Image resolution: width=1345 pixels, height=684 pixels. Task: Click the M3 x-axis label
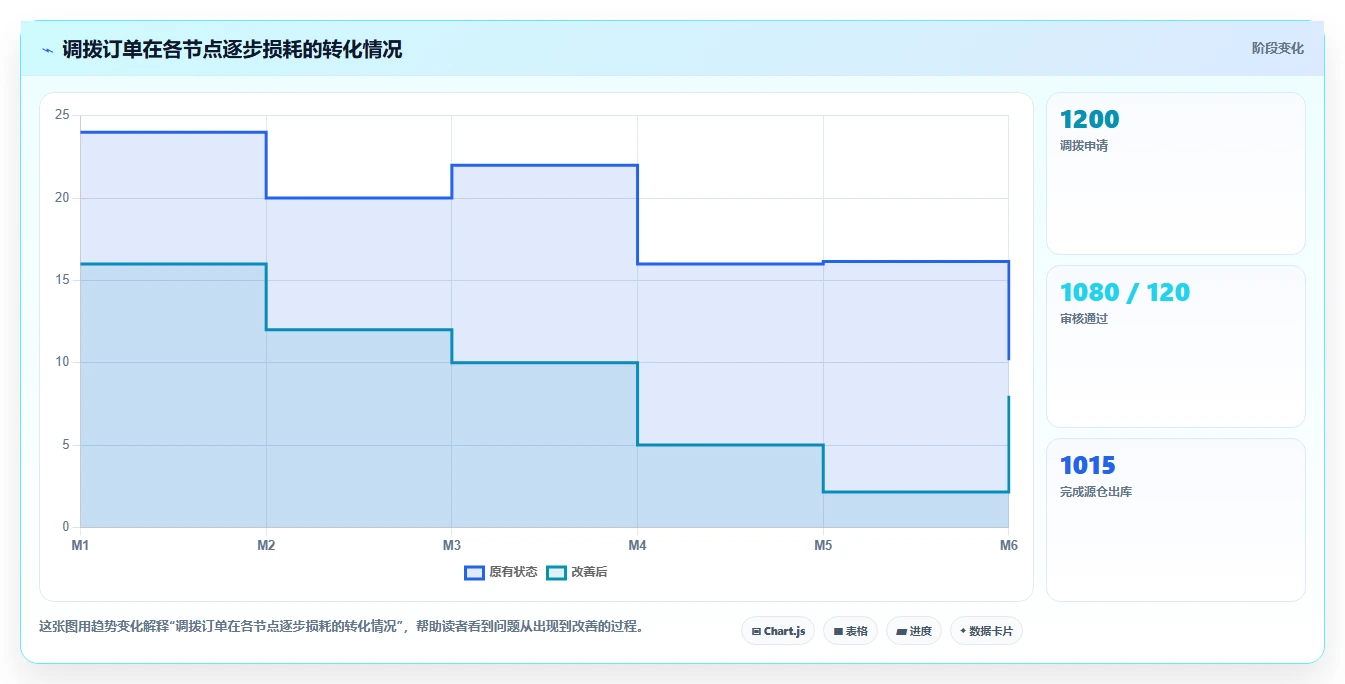[x=452, y=545]
